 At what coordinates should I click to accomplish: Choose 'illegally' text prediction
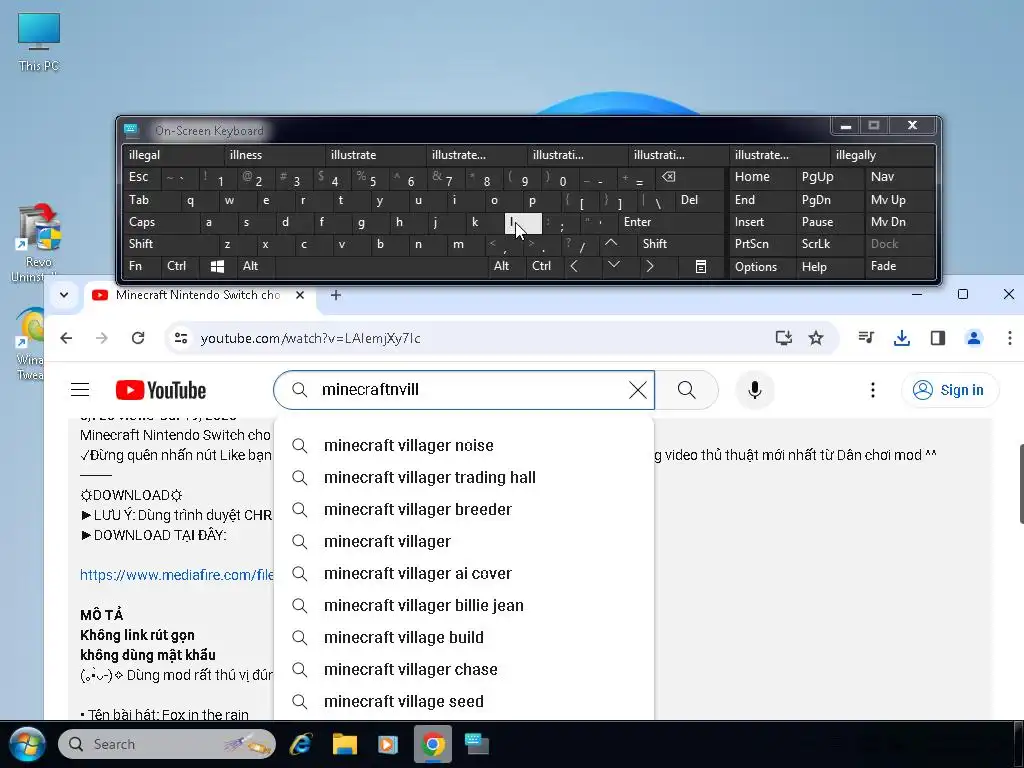883,155
